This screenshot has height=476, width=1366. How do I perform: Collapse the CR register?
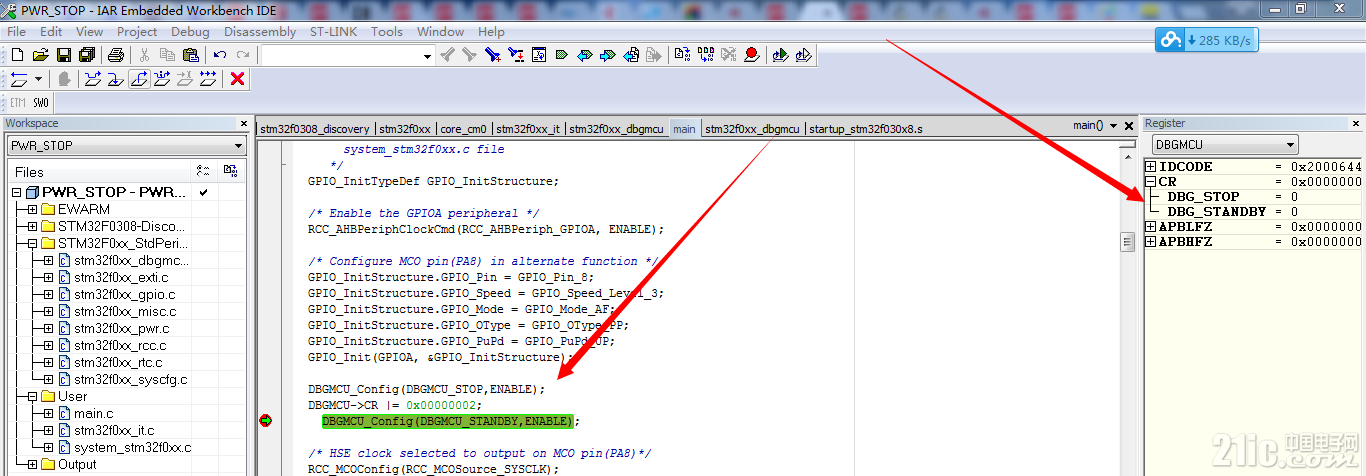pos(1151,182)
